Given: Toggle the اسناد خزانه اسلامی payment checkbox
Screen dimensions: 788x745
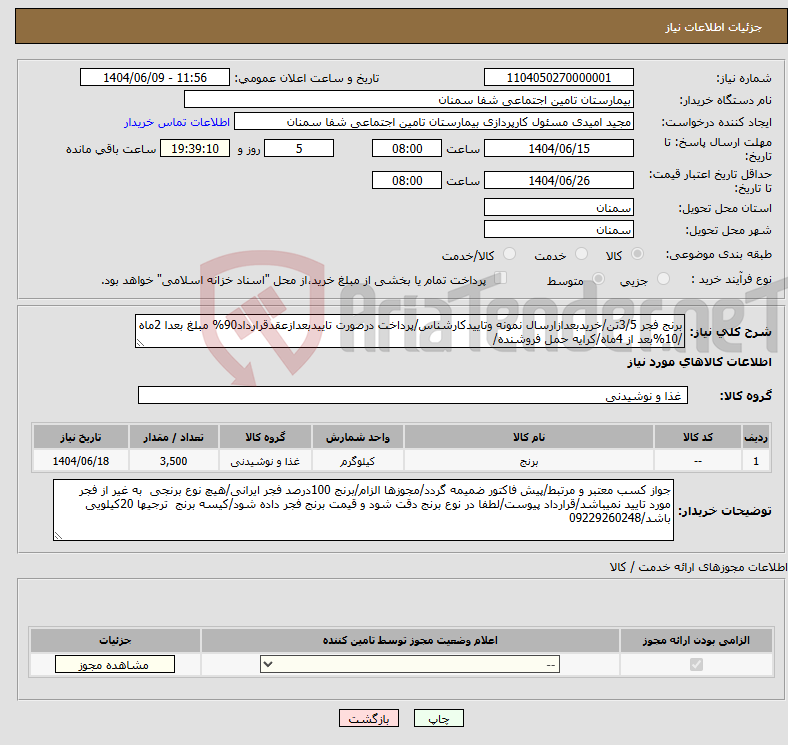Looking at the screenshot, I should [x=502, y=280].
